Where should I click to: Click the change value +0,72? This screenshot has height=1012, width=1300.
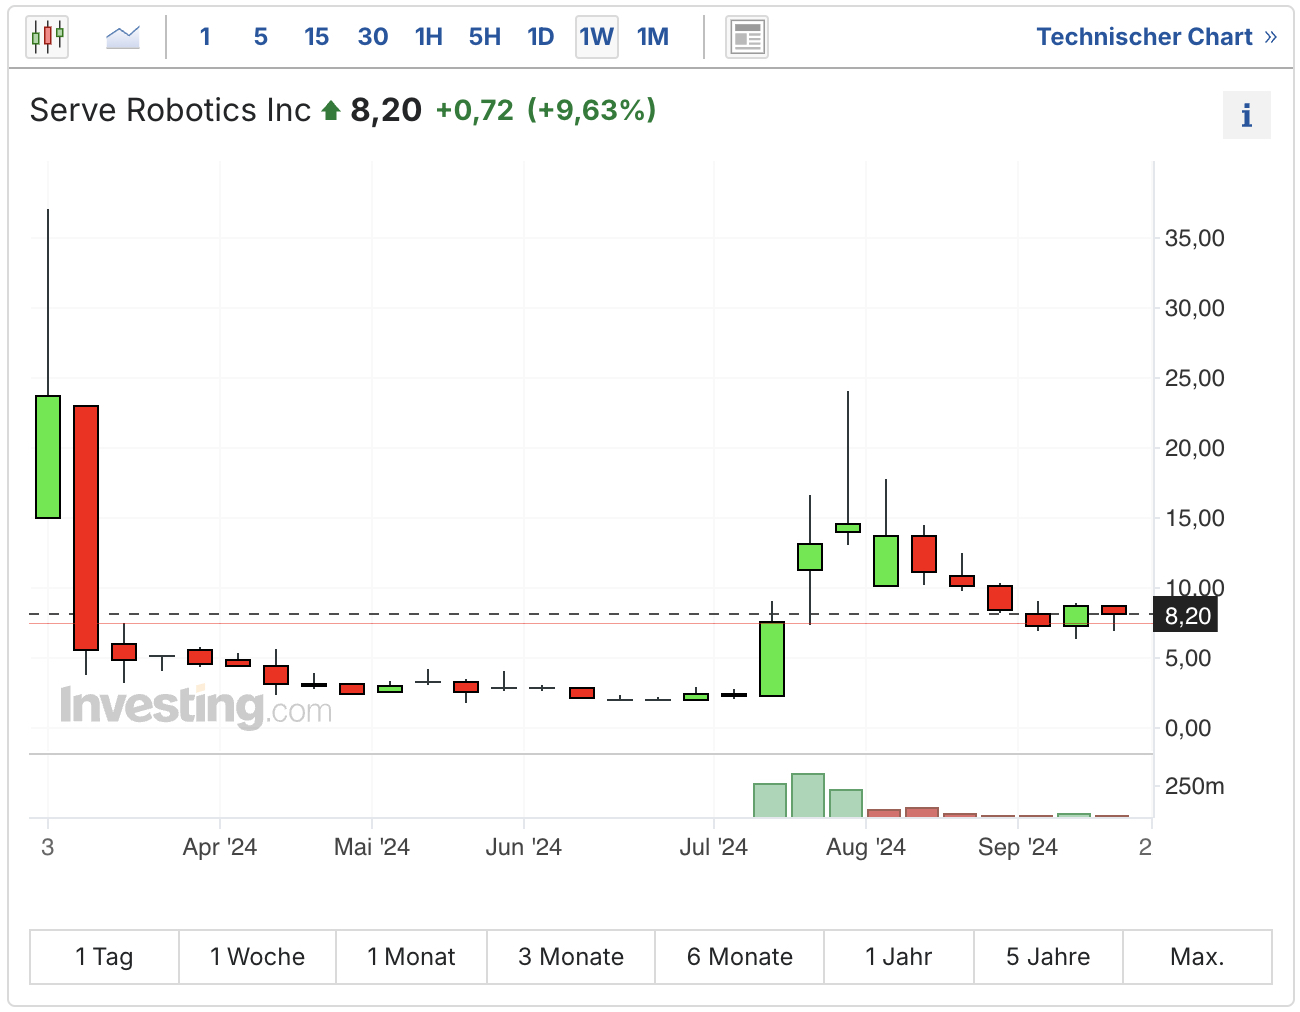coord(475,110)
